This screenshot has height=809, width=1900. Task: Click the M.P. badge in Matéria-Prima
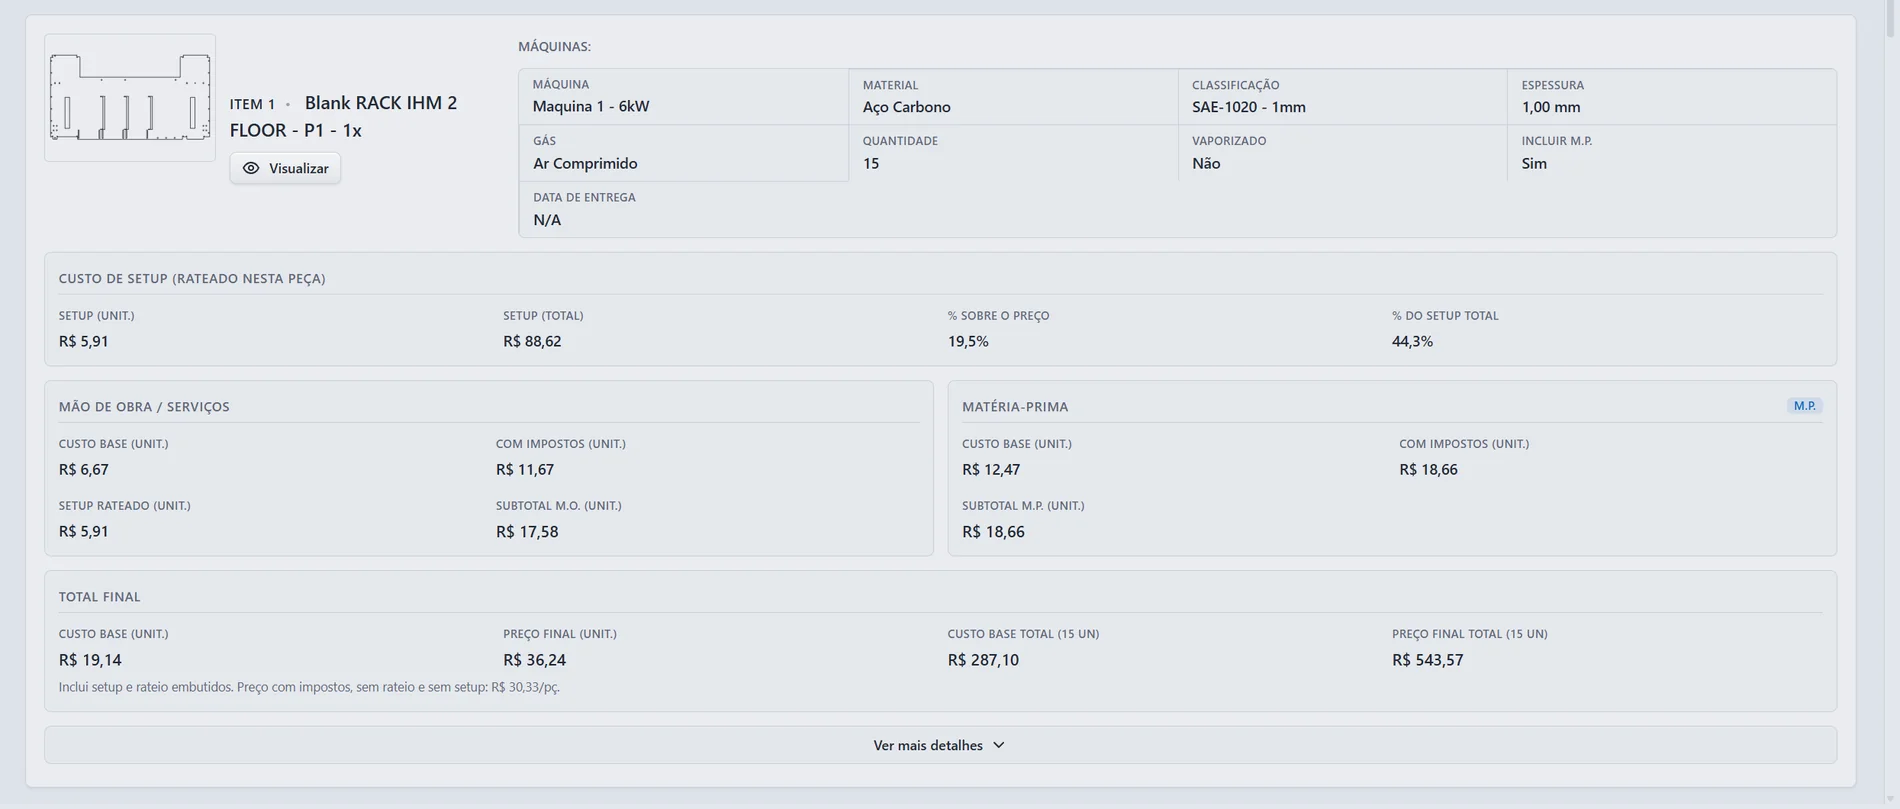click(x=1804, y=406)
